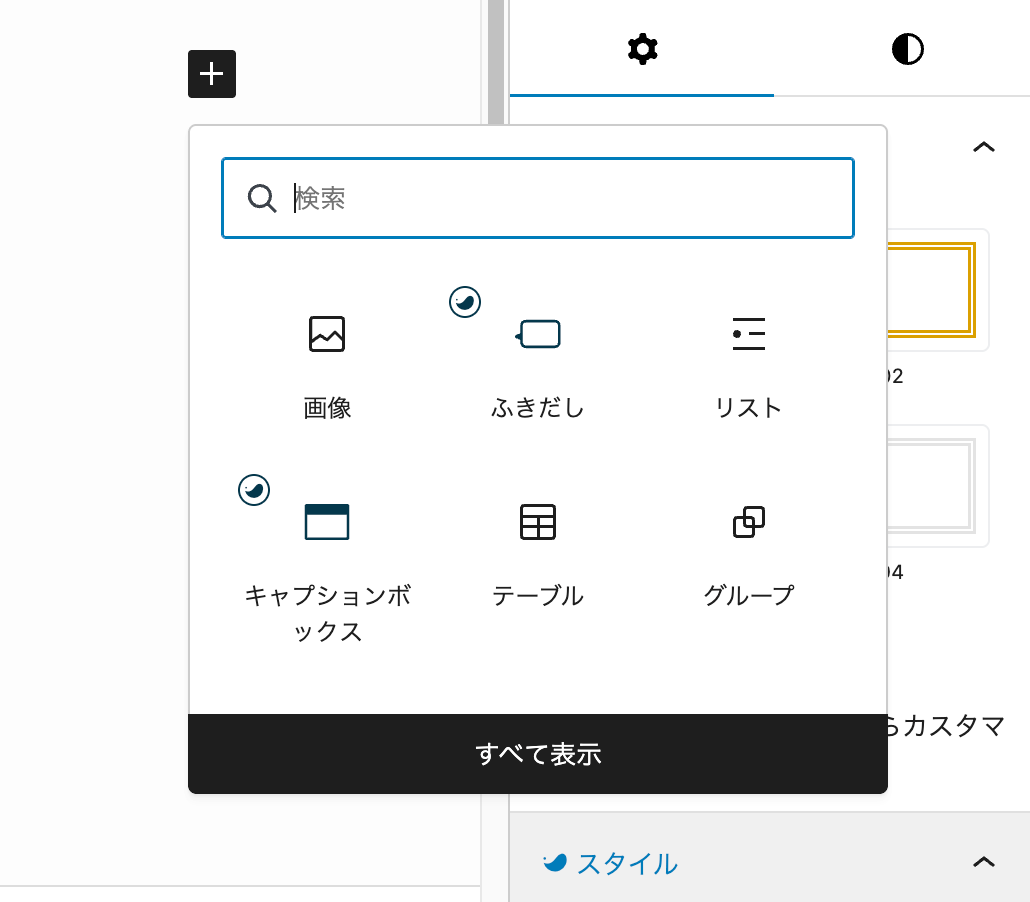Click the magnifying glass search icon
Screen dimensions: 1030x902
(x=262, y=198)
